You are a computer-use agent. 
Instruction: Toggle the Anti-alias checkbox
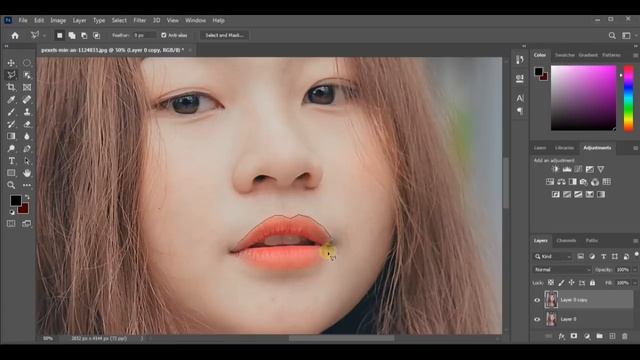[x=164, y=36]
